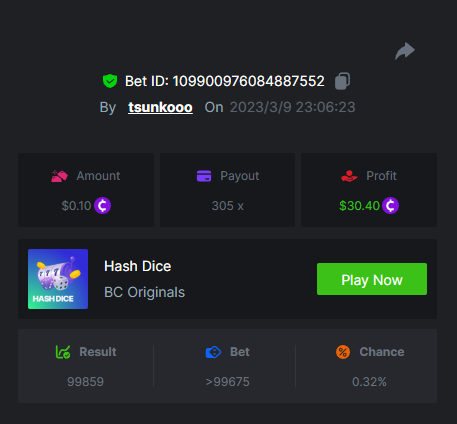The height and width of the screenshot is (424, 457).
Task: Click the Play Now button
Action: 372,279
